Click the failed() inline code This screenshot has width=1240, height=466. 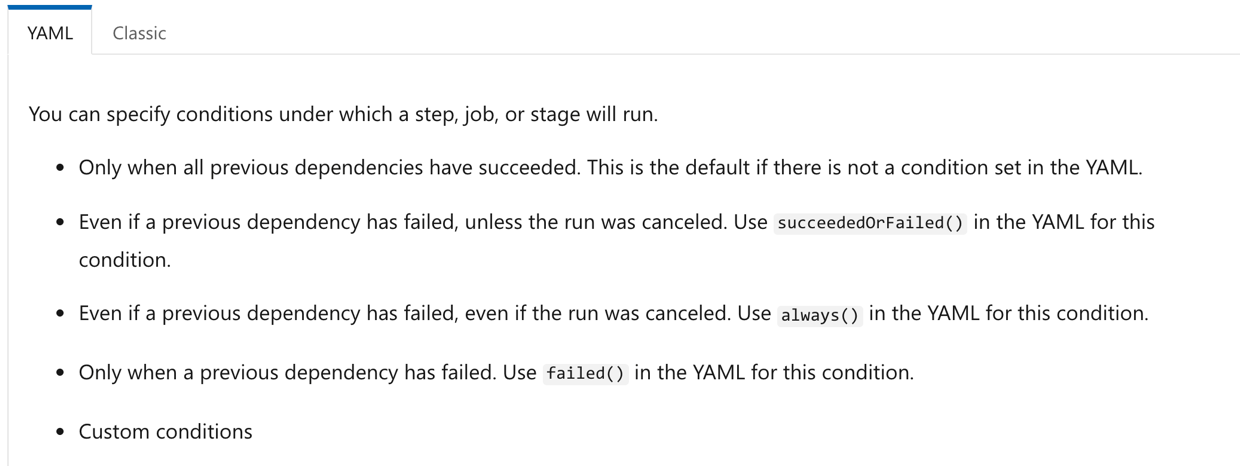[585, 374]
